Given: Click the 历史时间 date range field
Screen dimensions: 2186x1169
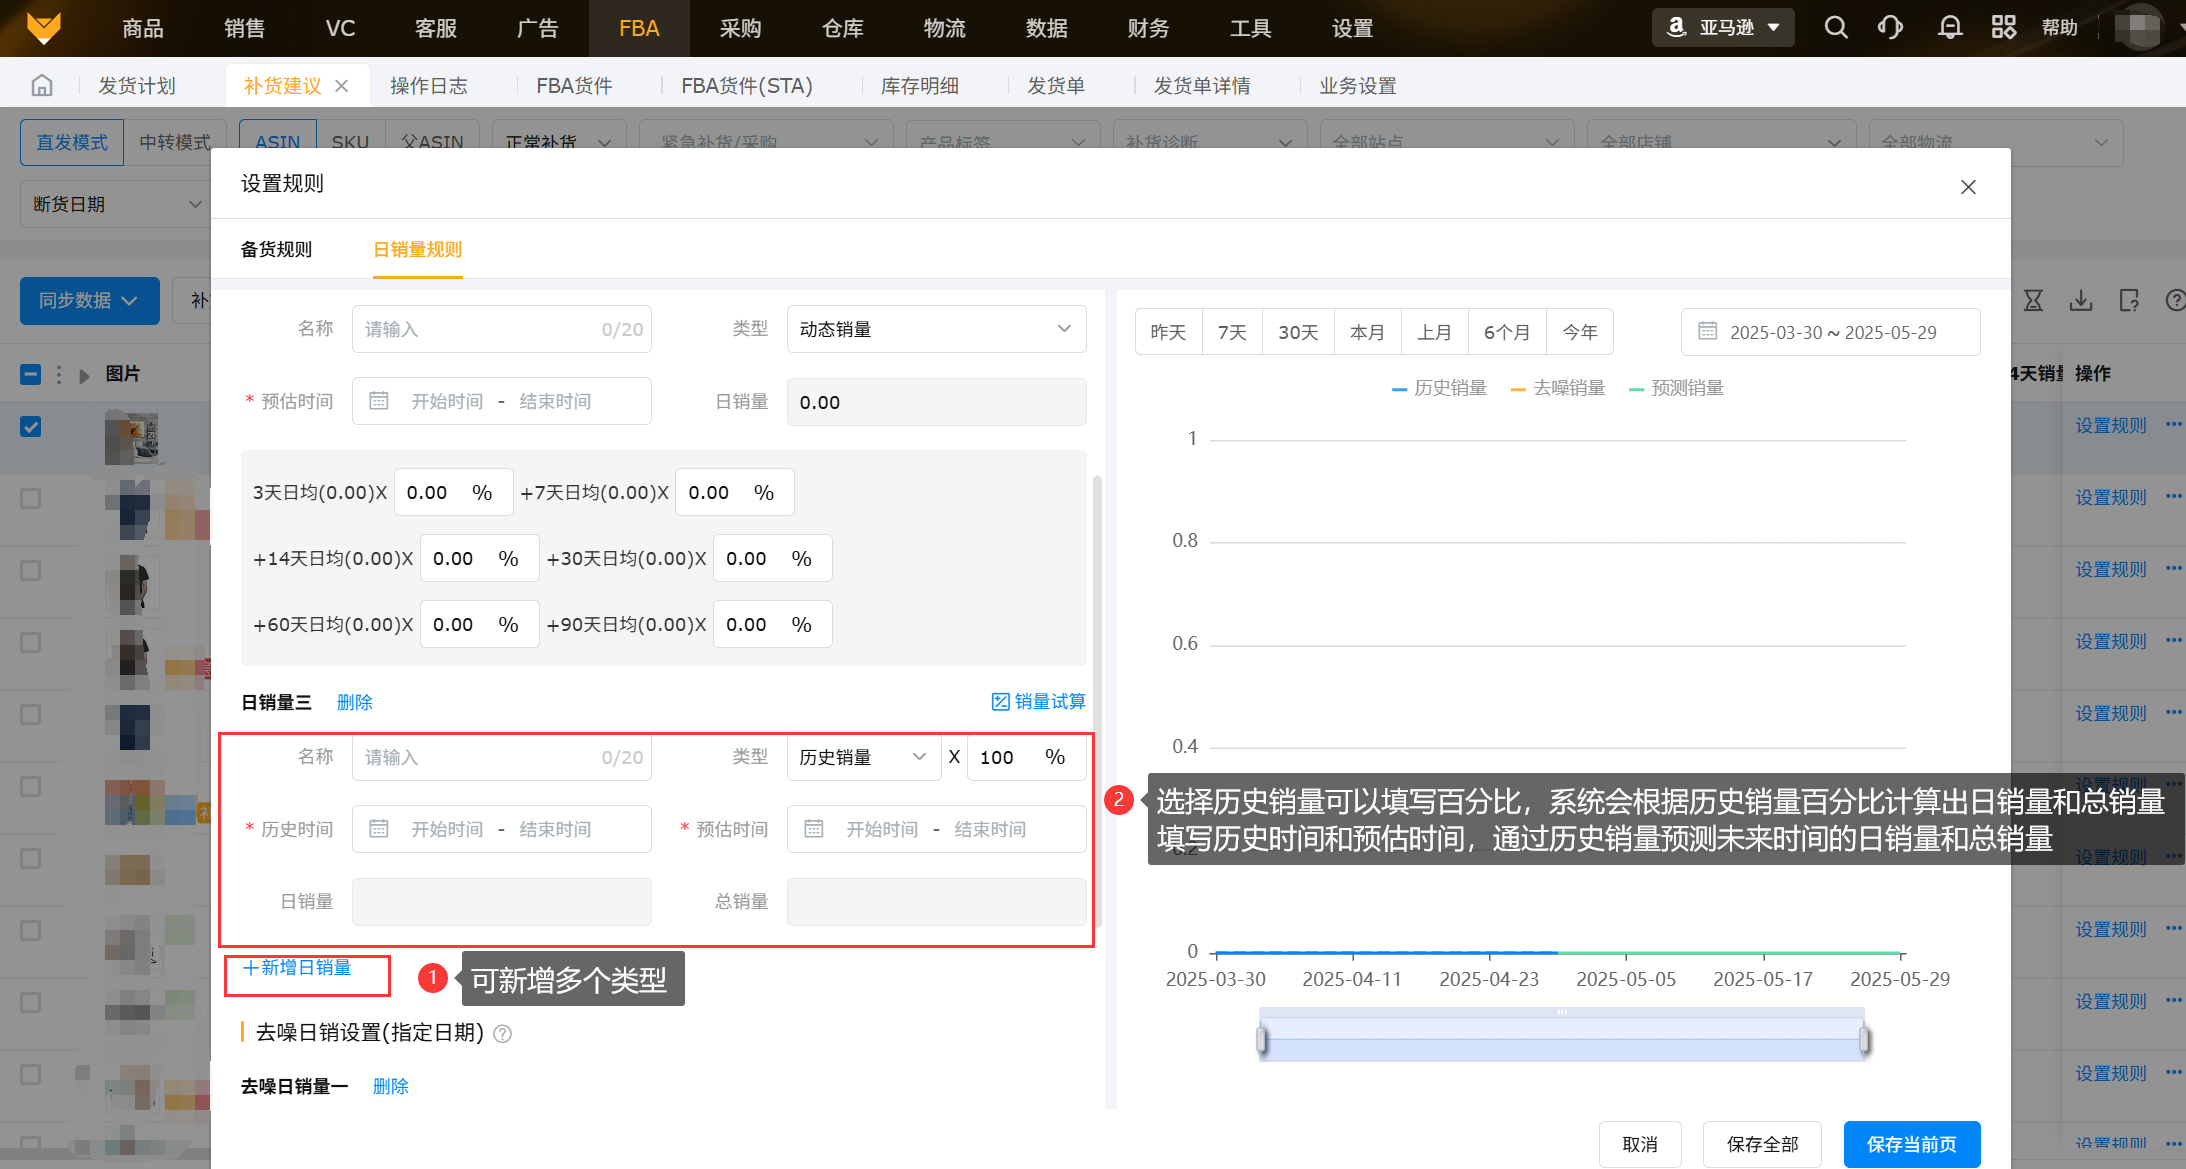Looking at the screenshot, I should point(501,829).
